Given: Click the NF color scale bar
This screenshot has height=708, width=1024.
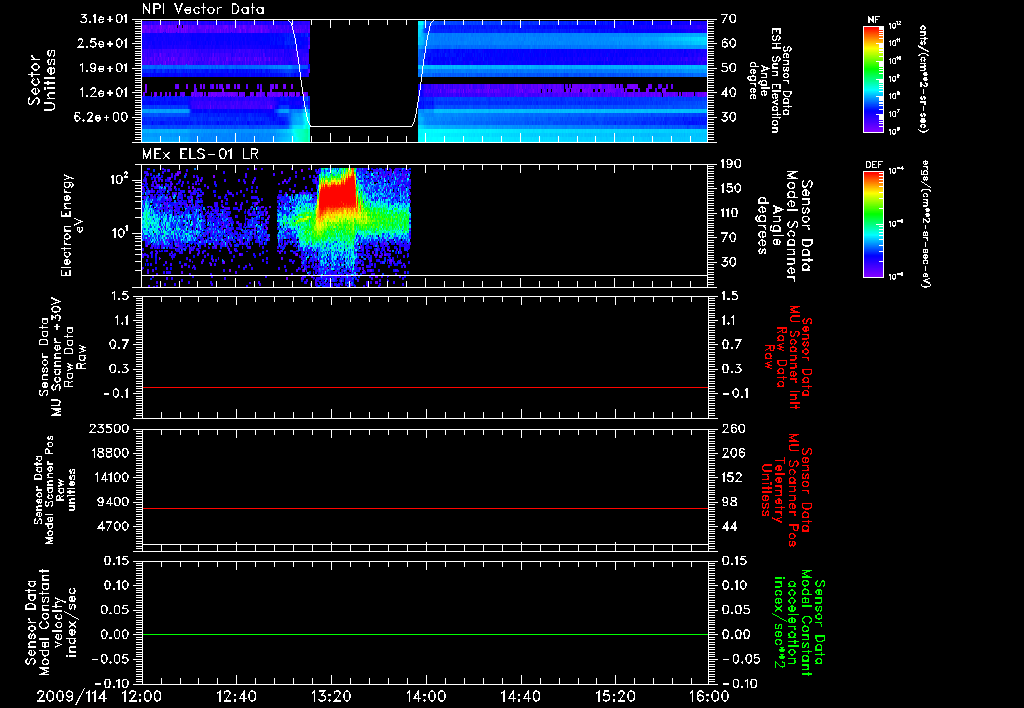Looking at the screenshot, I should (873, 79).
